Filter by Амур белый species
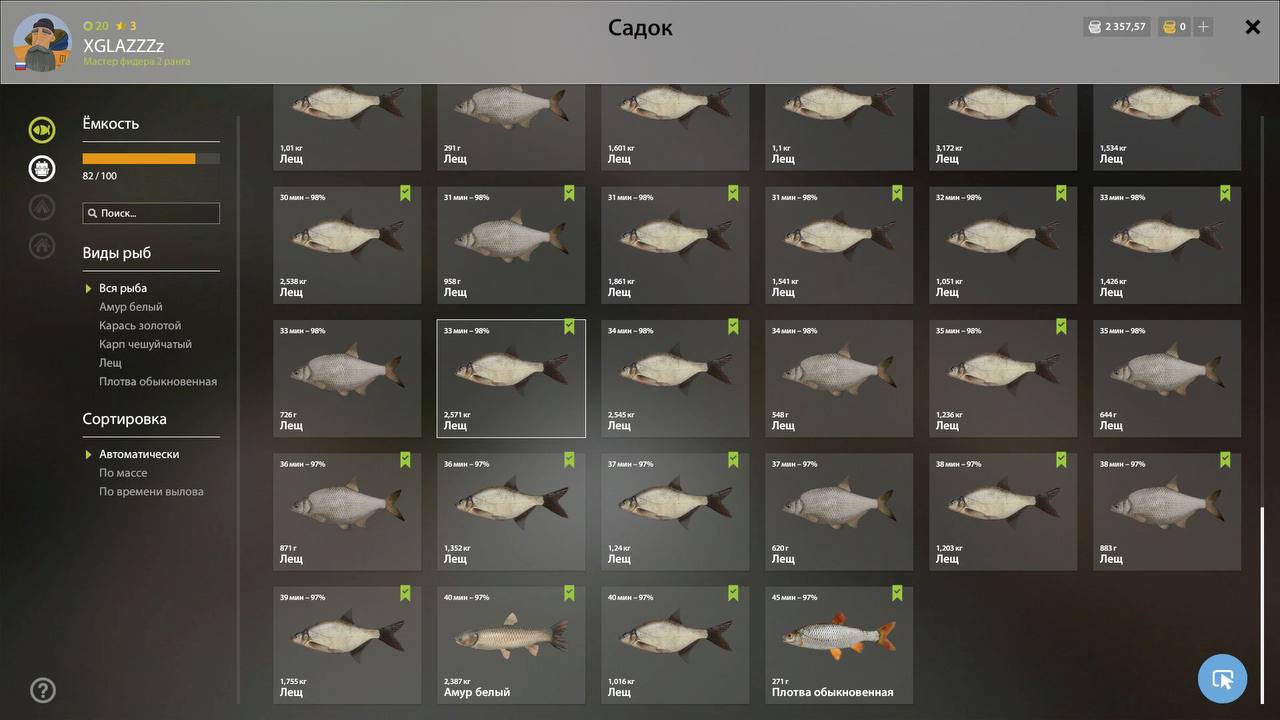The width and height of the screenshot is (1280, 720). click(131, 307)
